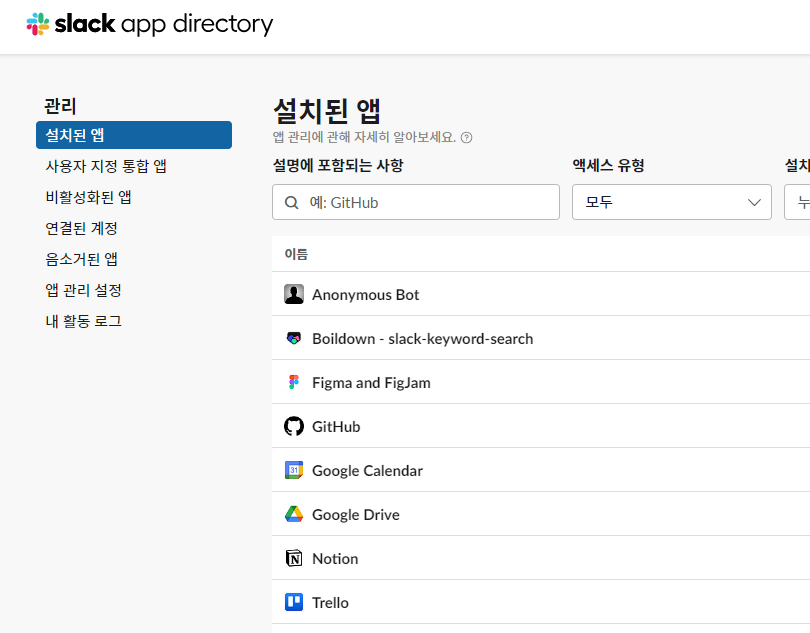The image size is (810, 633).
Task: Click the 이름 column header
Action: (296, 254)
